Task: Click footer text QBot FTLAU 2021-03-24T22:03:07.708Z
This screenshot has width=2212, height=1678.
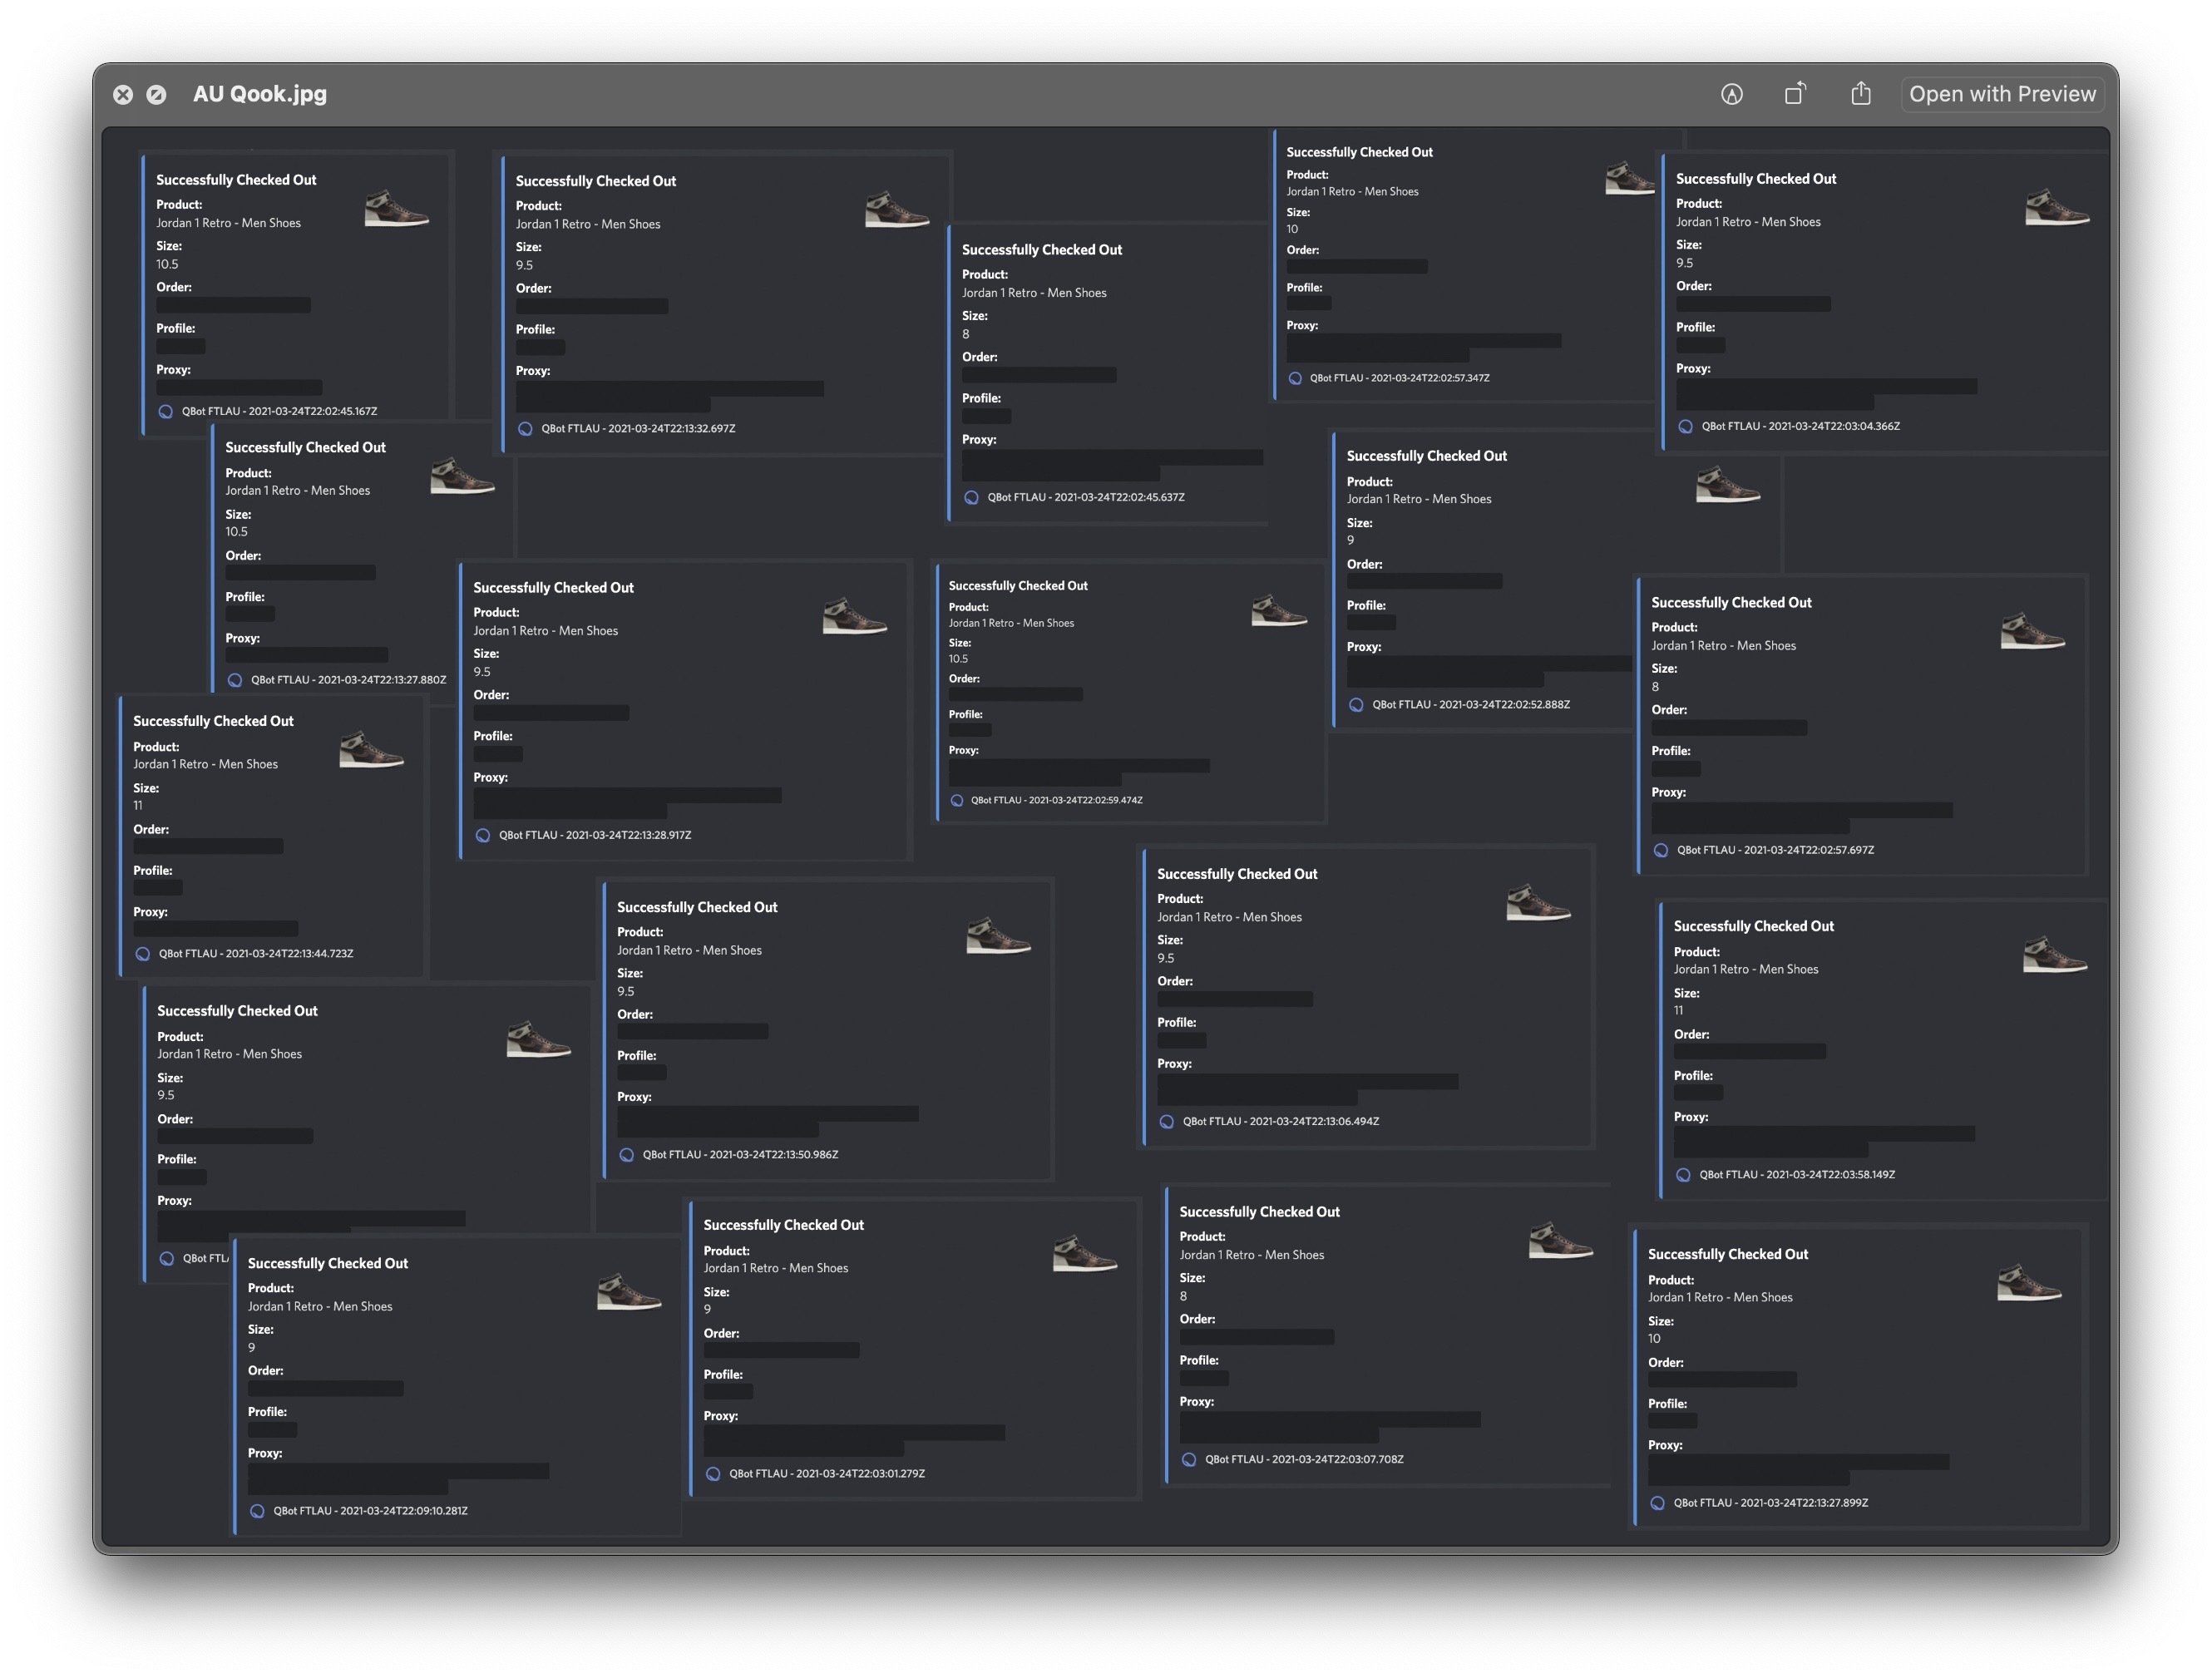Action: tap(1303, 1459)
